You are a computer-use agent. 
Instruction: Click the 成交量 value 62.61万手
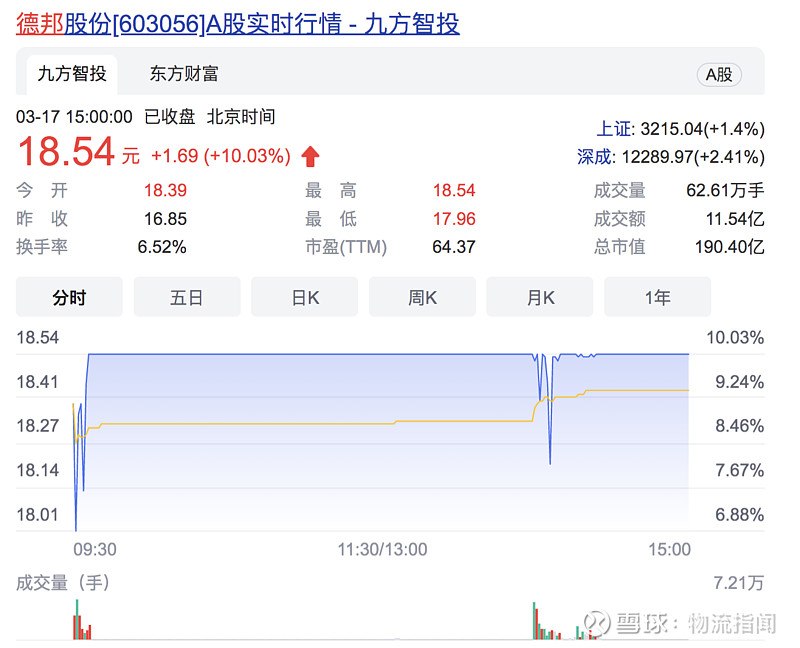pyautogui.click(x=725, y=190)
